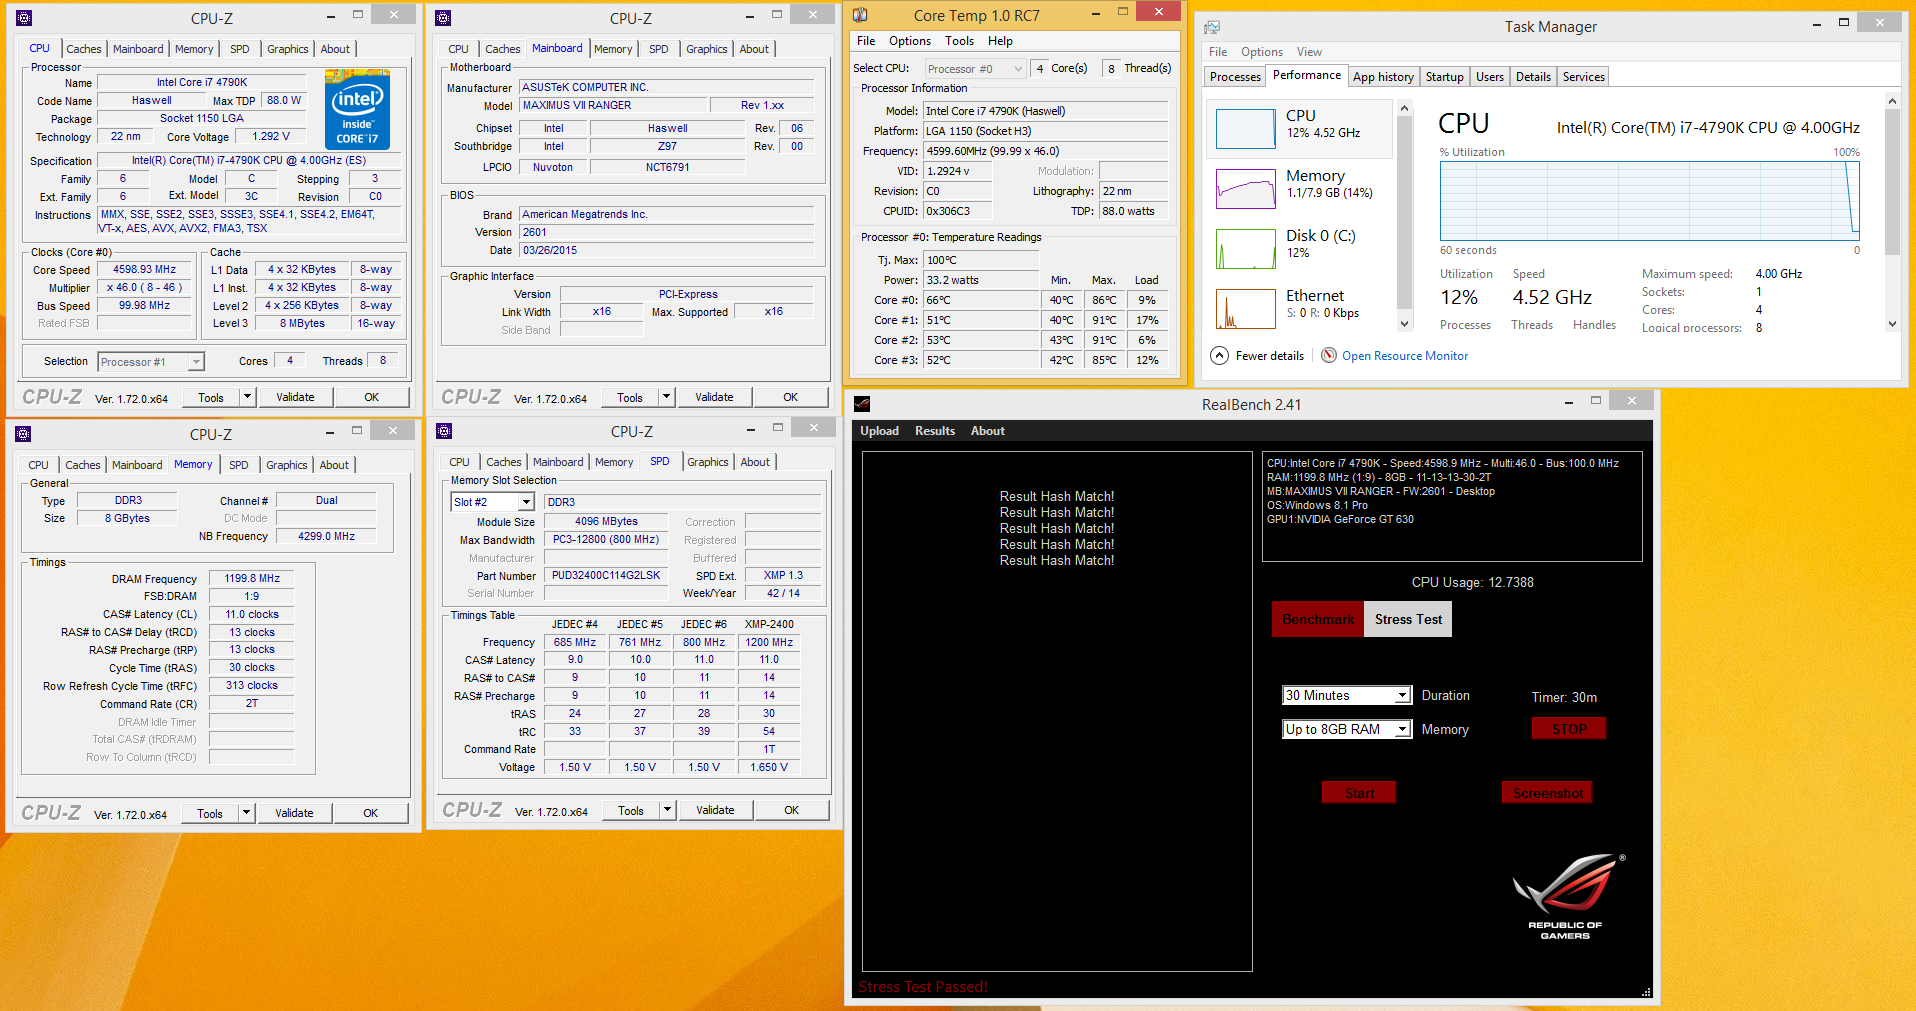This screenshot has width=1916, height=1011.
Task: Open the Results menu in RealBench
Action: [x=935, y=431]
